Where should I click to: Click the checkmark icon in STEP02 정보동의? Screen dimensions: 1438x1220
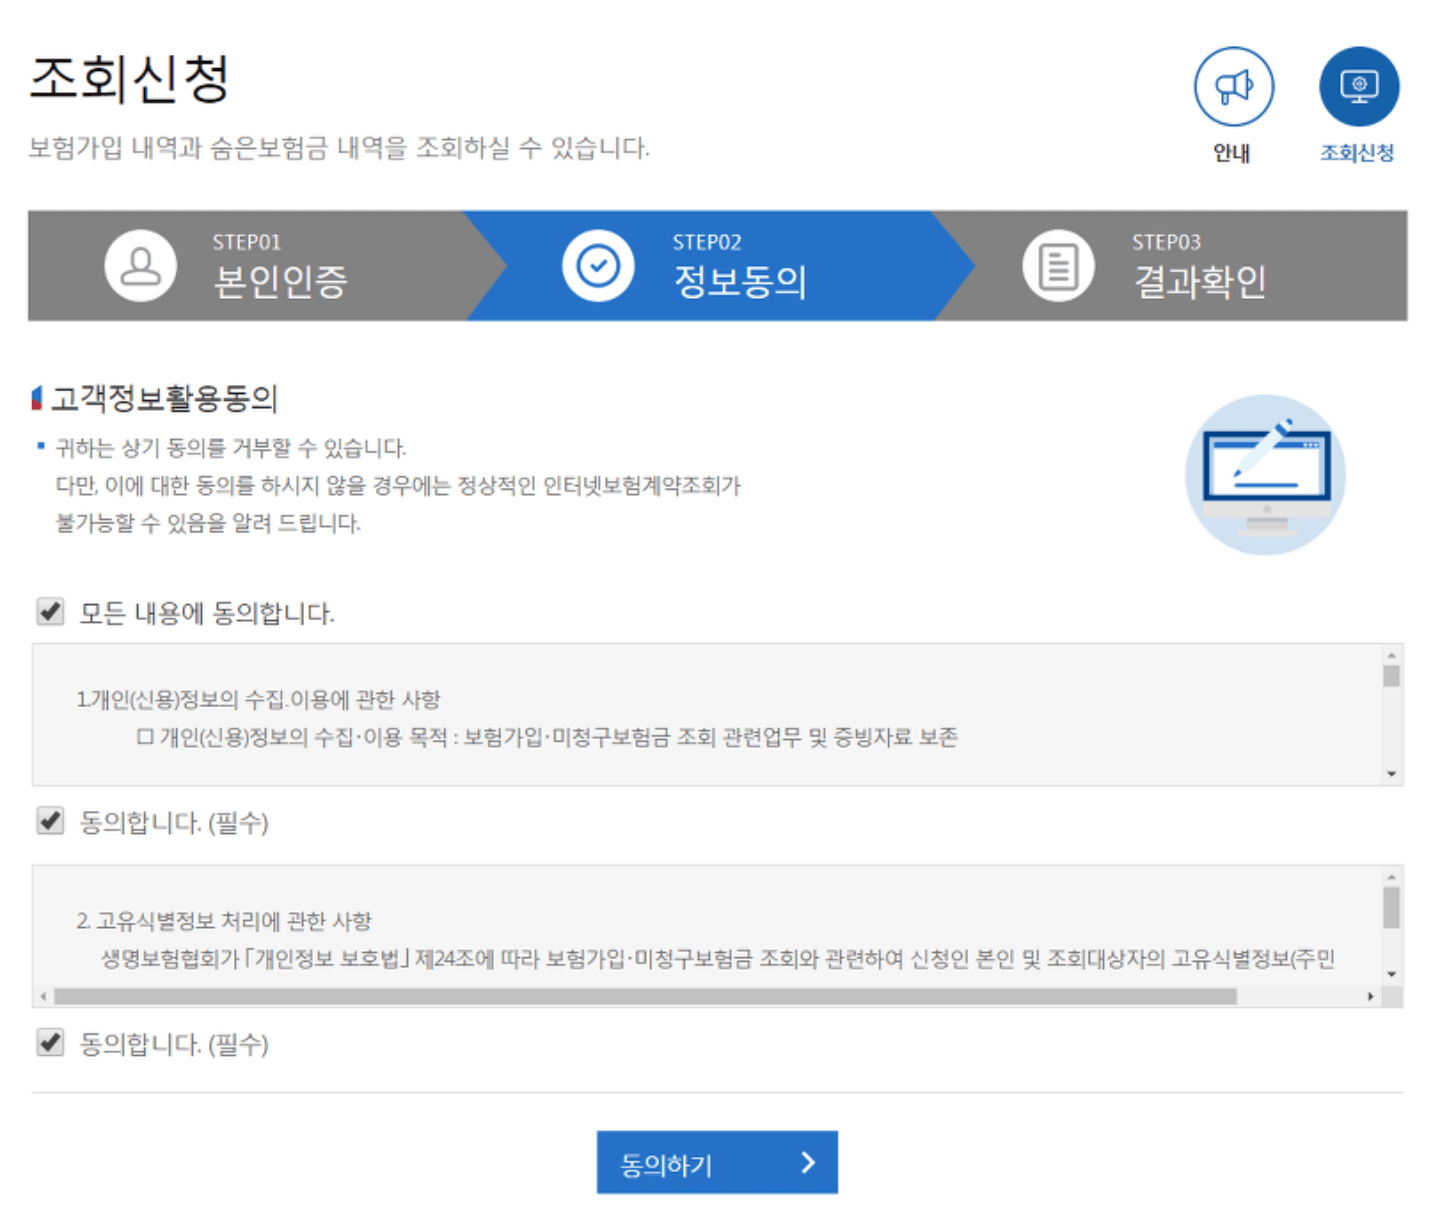pos(598,264)
